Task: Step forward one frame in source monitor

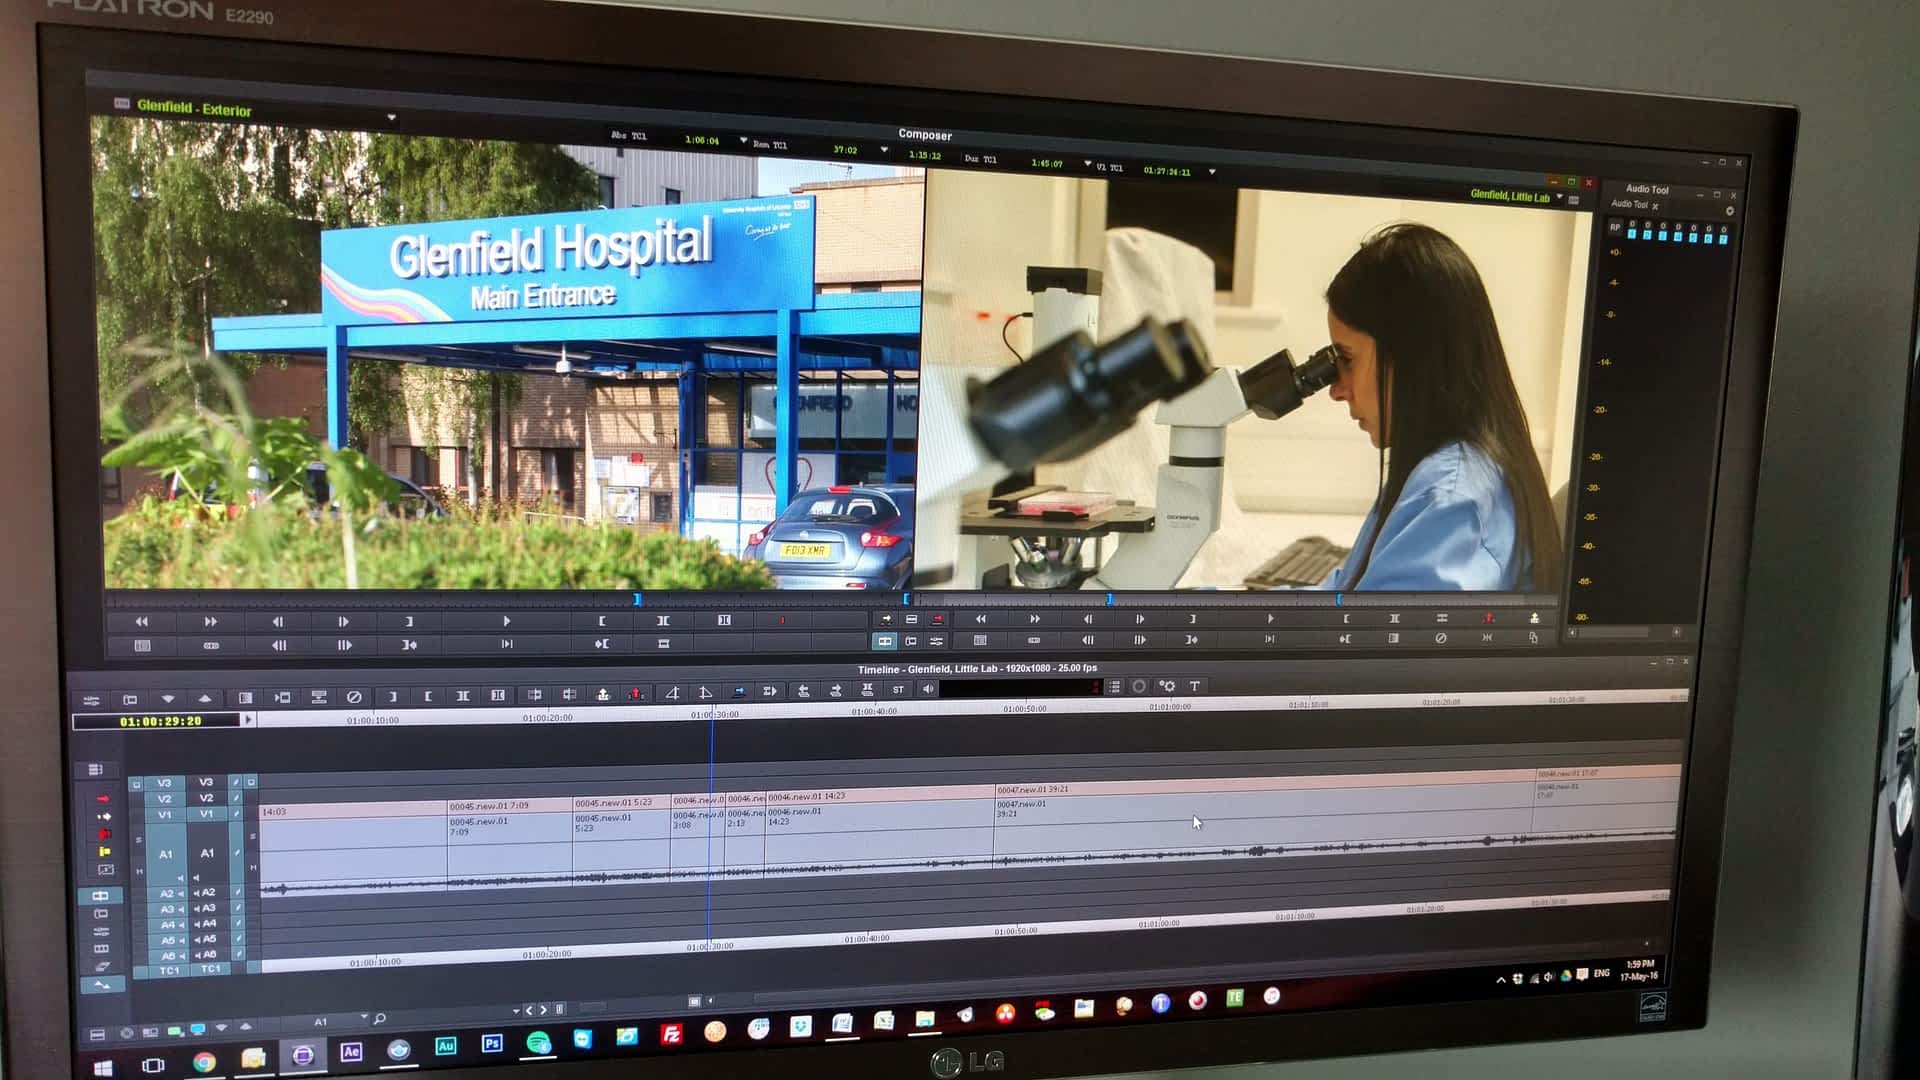Action: tap(343, 622)
